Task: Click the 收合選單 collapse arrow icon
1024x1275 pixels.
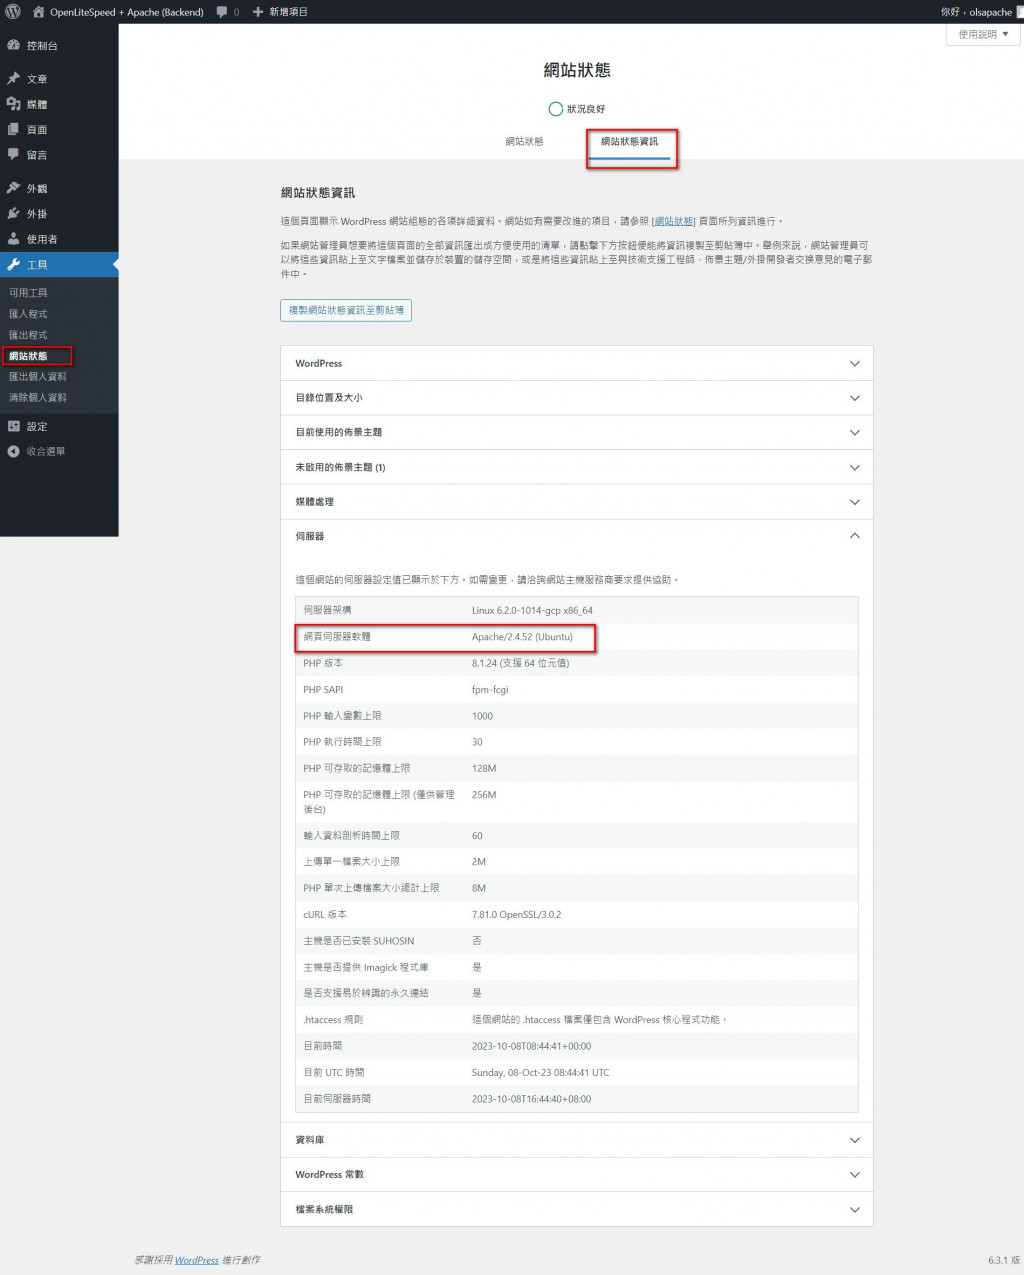Action: pos(13,451)
